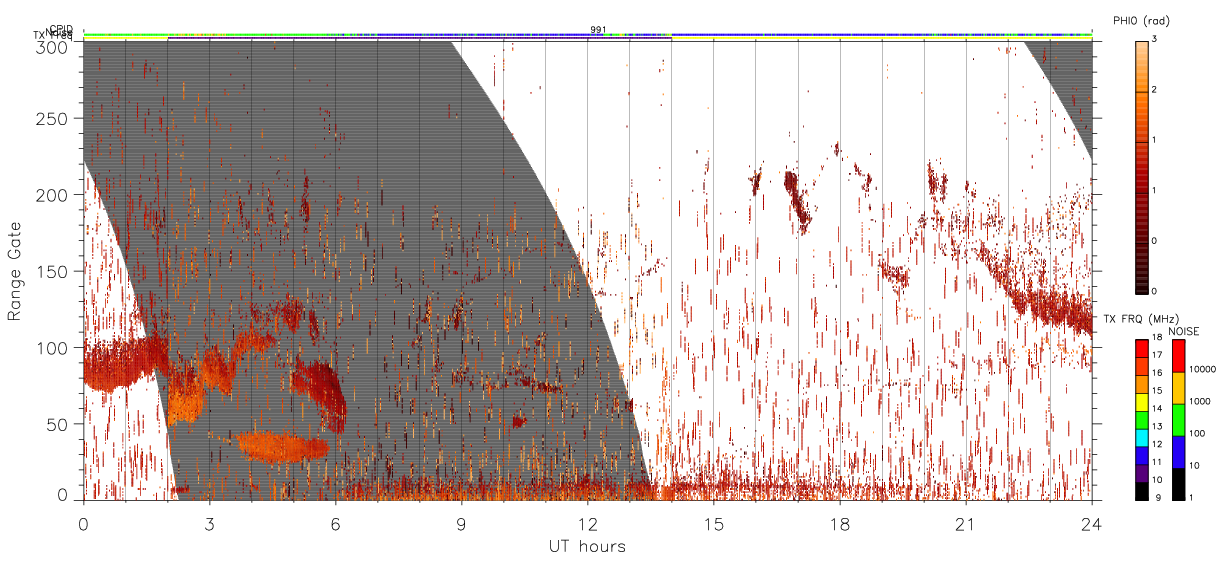Image resolution: width=1228 pixels, height=567 pixels.
Task: Click tick label 15 on UT hours axis
Action: point(713,525)
